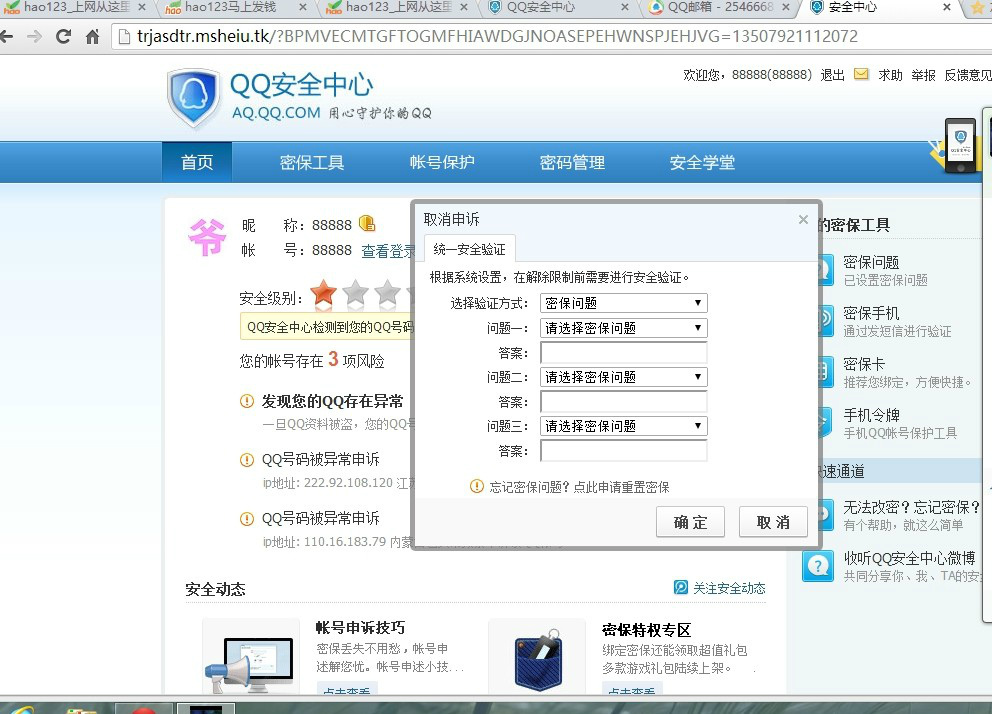This screenshot has width=992, height=714.
Task: Click the 查看登录 link beside account number
Action: (388, 251)
